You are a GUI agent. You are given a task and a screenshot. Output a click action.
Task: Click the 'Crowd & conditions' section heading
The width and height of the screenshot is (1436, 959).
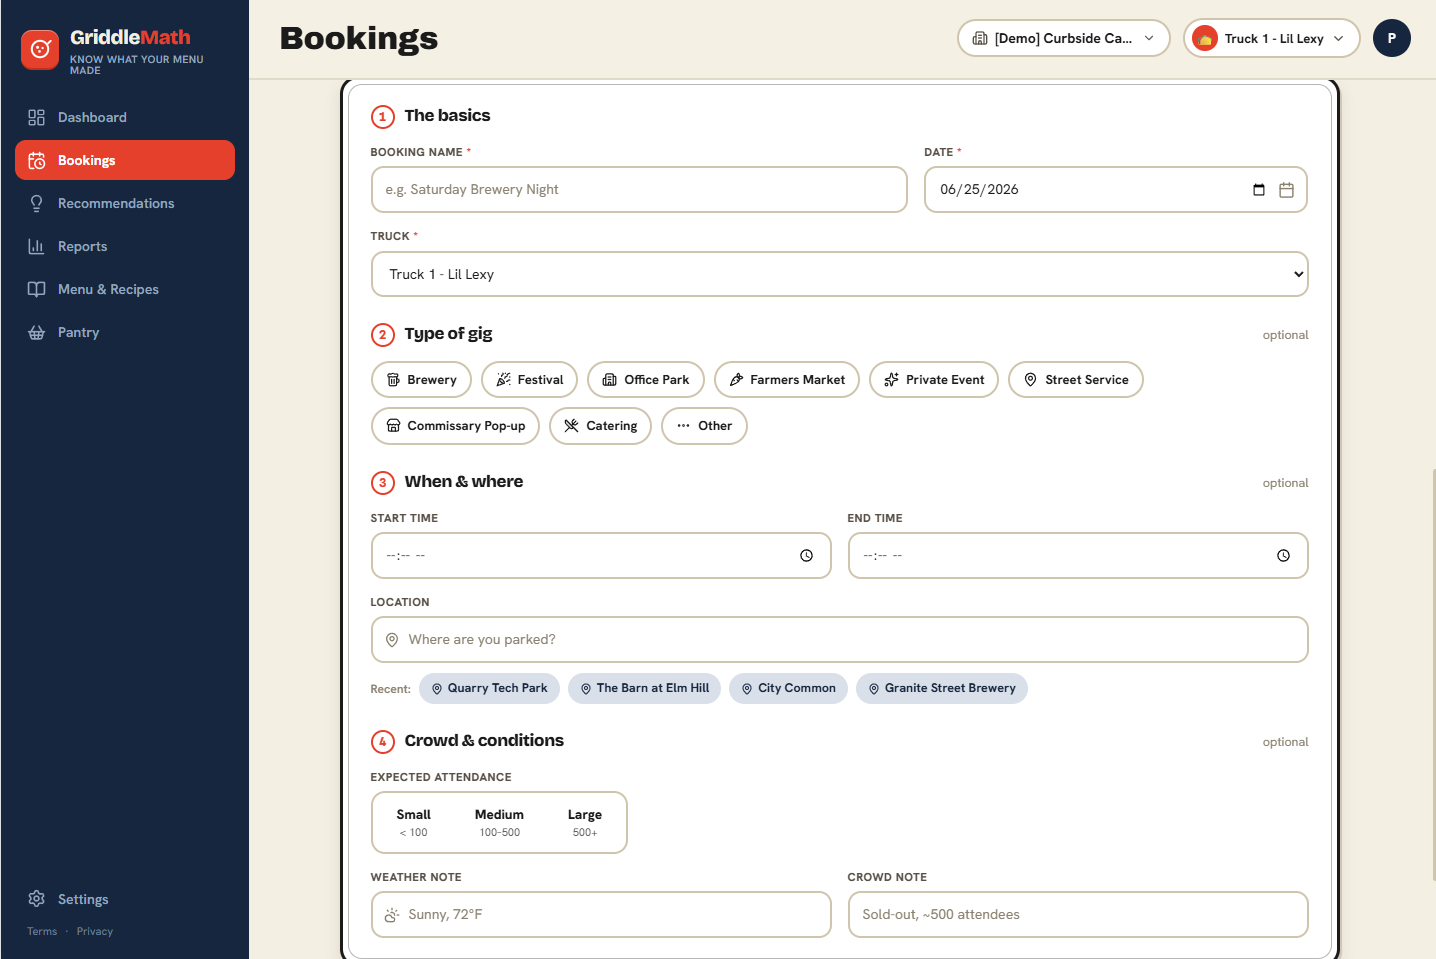pyautogui.click(x=484, y=741)
